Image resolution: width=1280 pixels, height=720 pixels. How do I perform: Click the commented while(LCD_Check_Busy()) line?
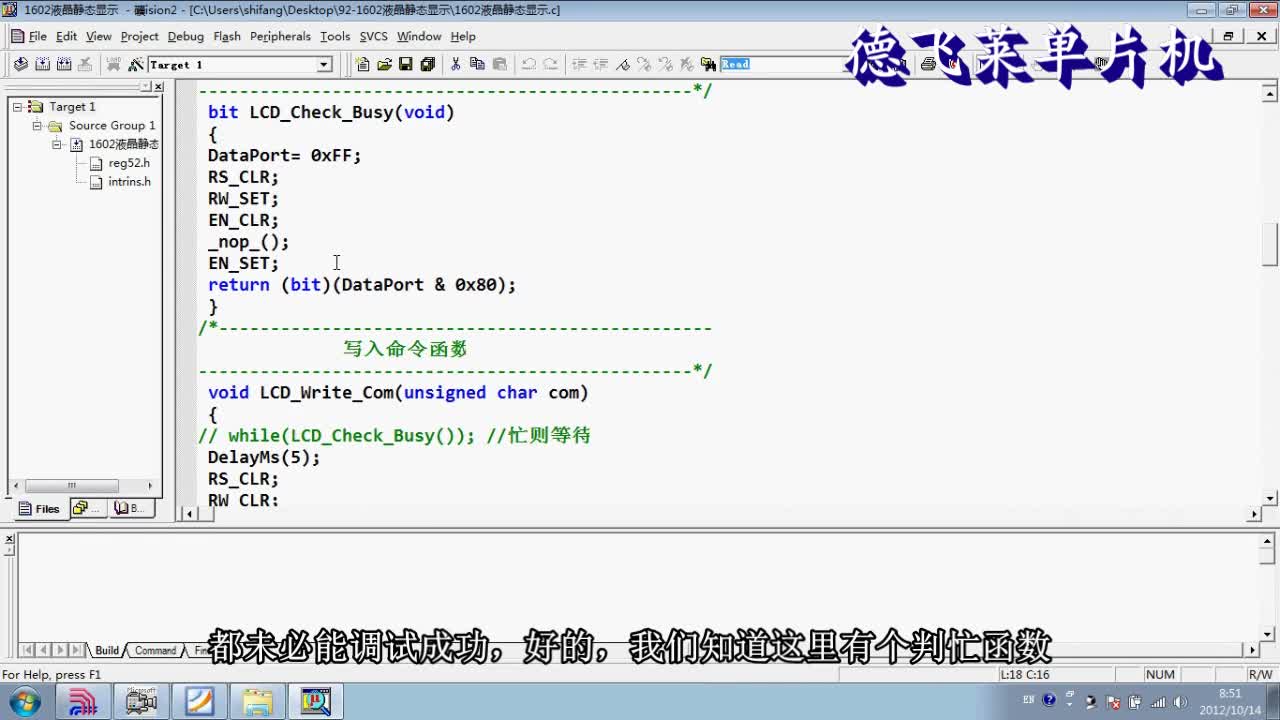(395, 435)
